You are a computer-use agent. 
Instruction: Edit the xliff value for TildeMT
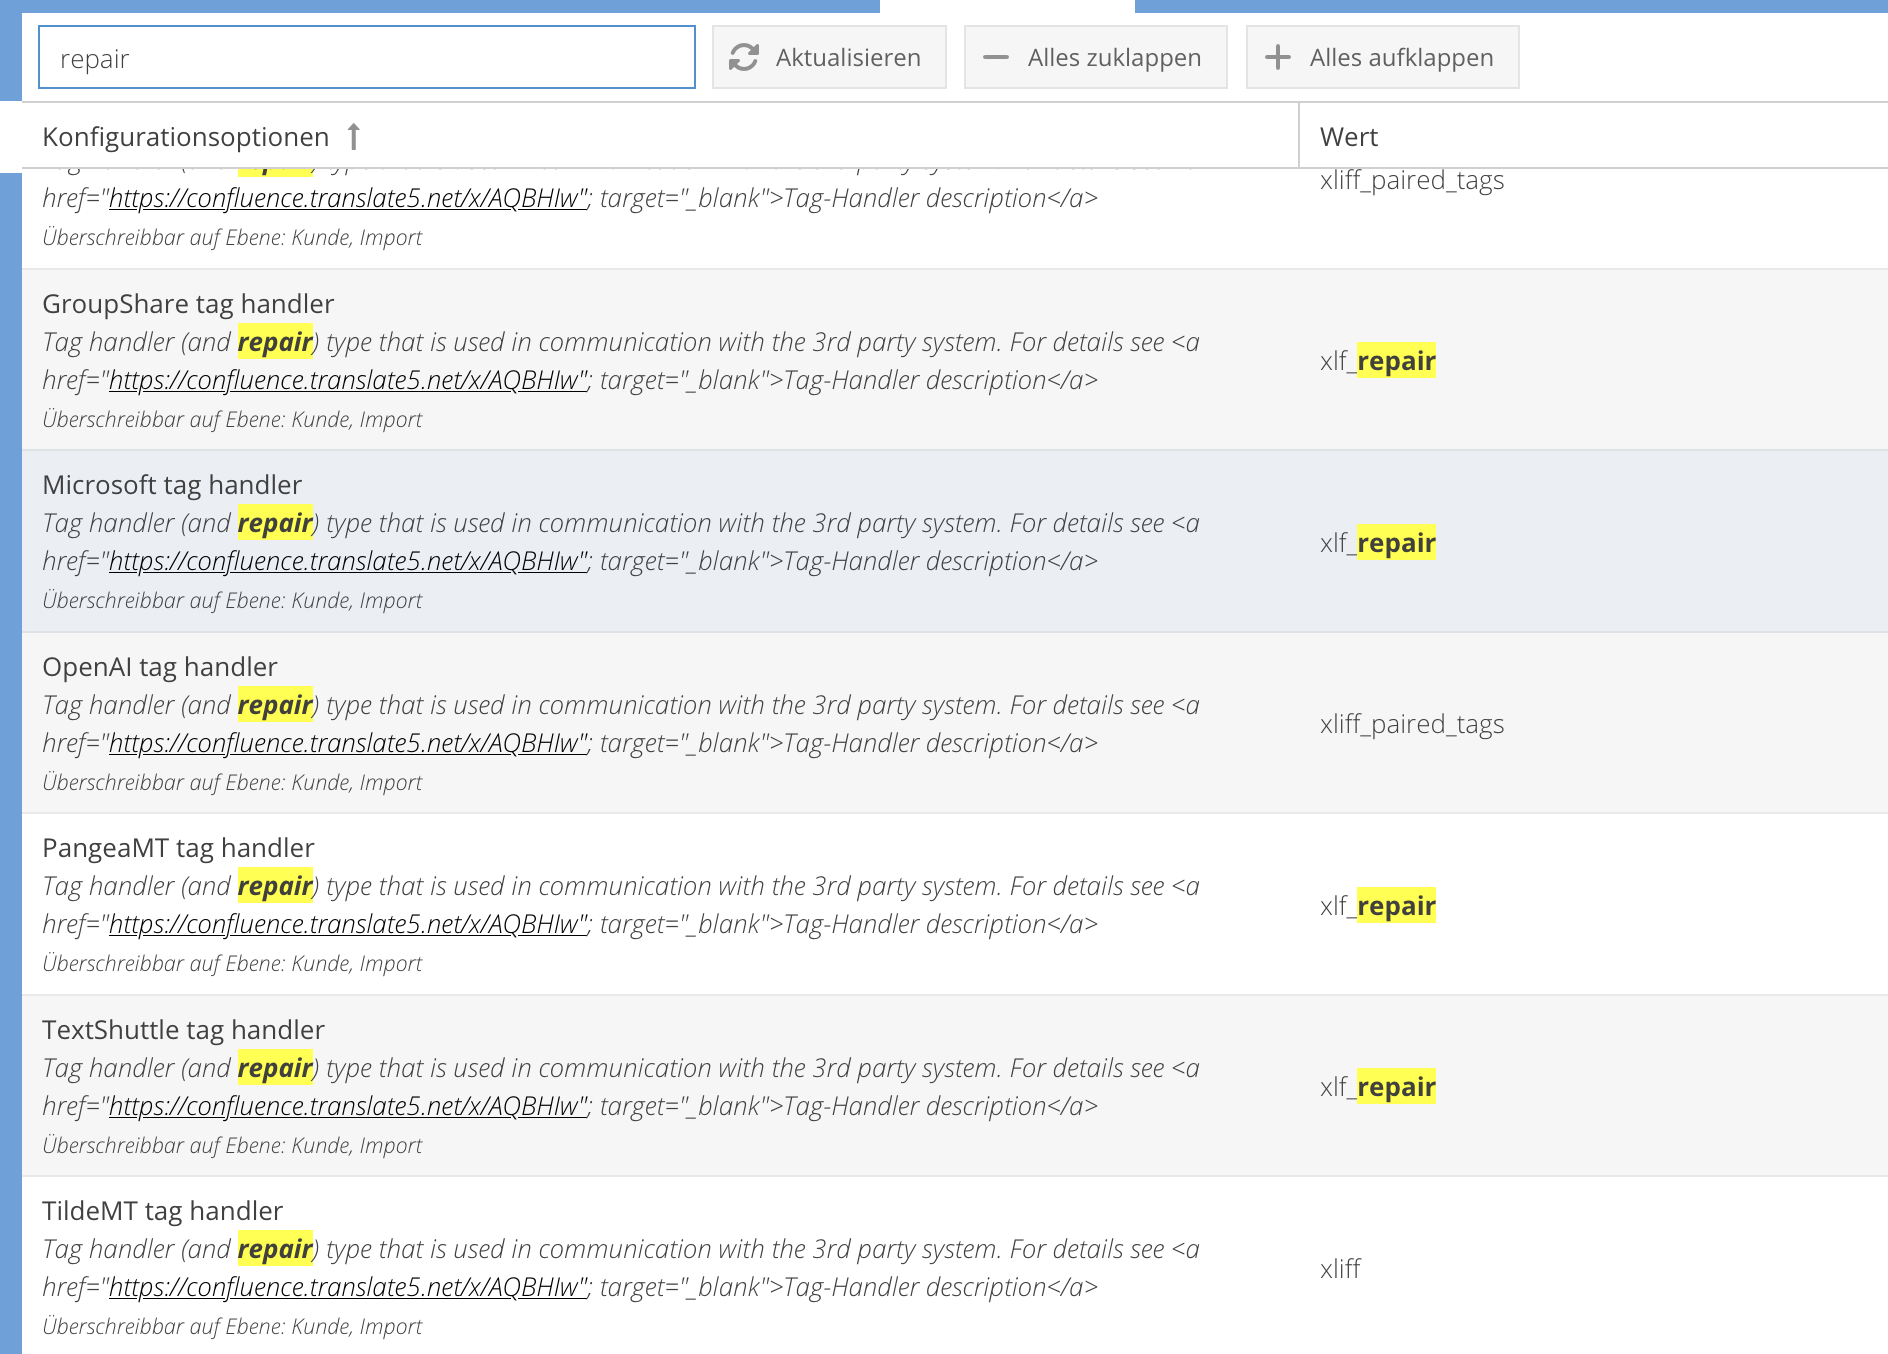click(x=1340, y=1269)
